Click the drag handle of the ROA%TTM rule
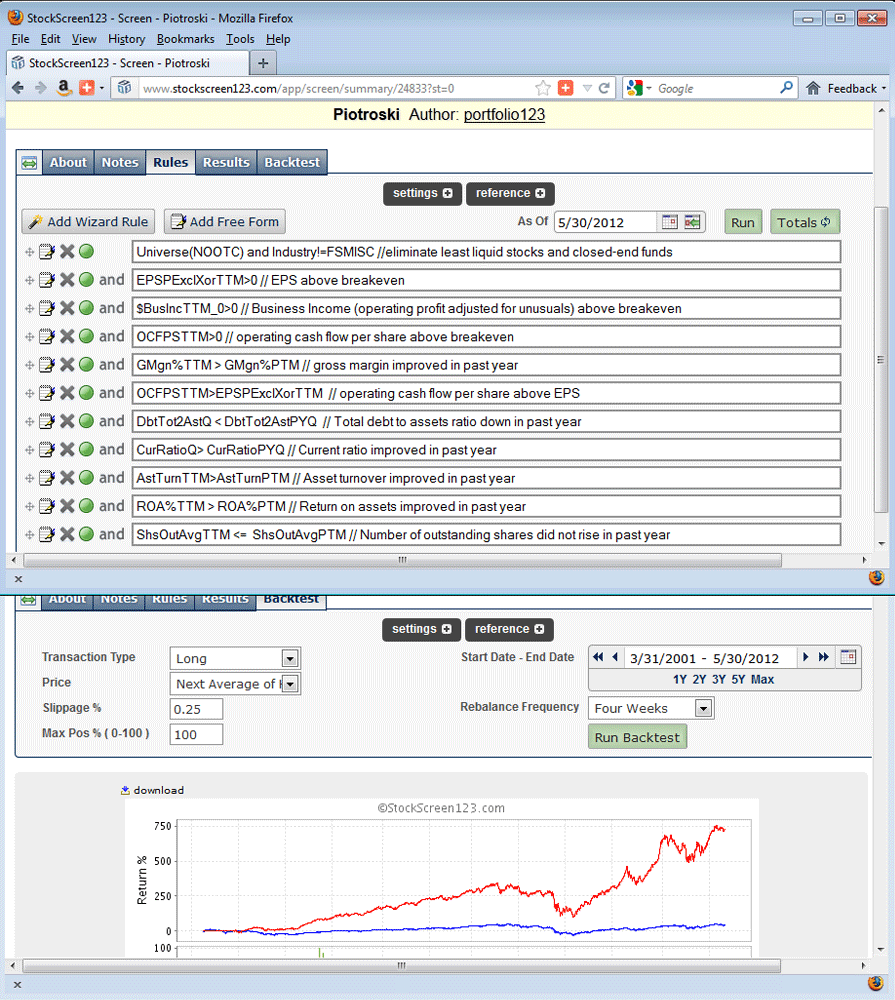This screenshot has height=1000, width=895. click(x=30, y=506)
